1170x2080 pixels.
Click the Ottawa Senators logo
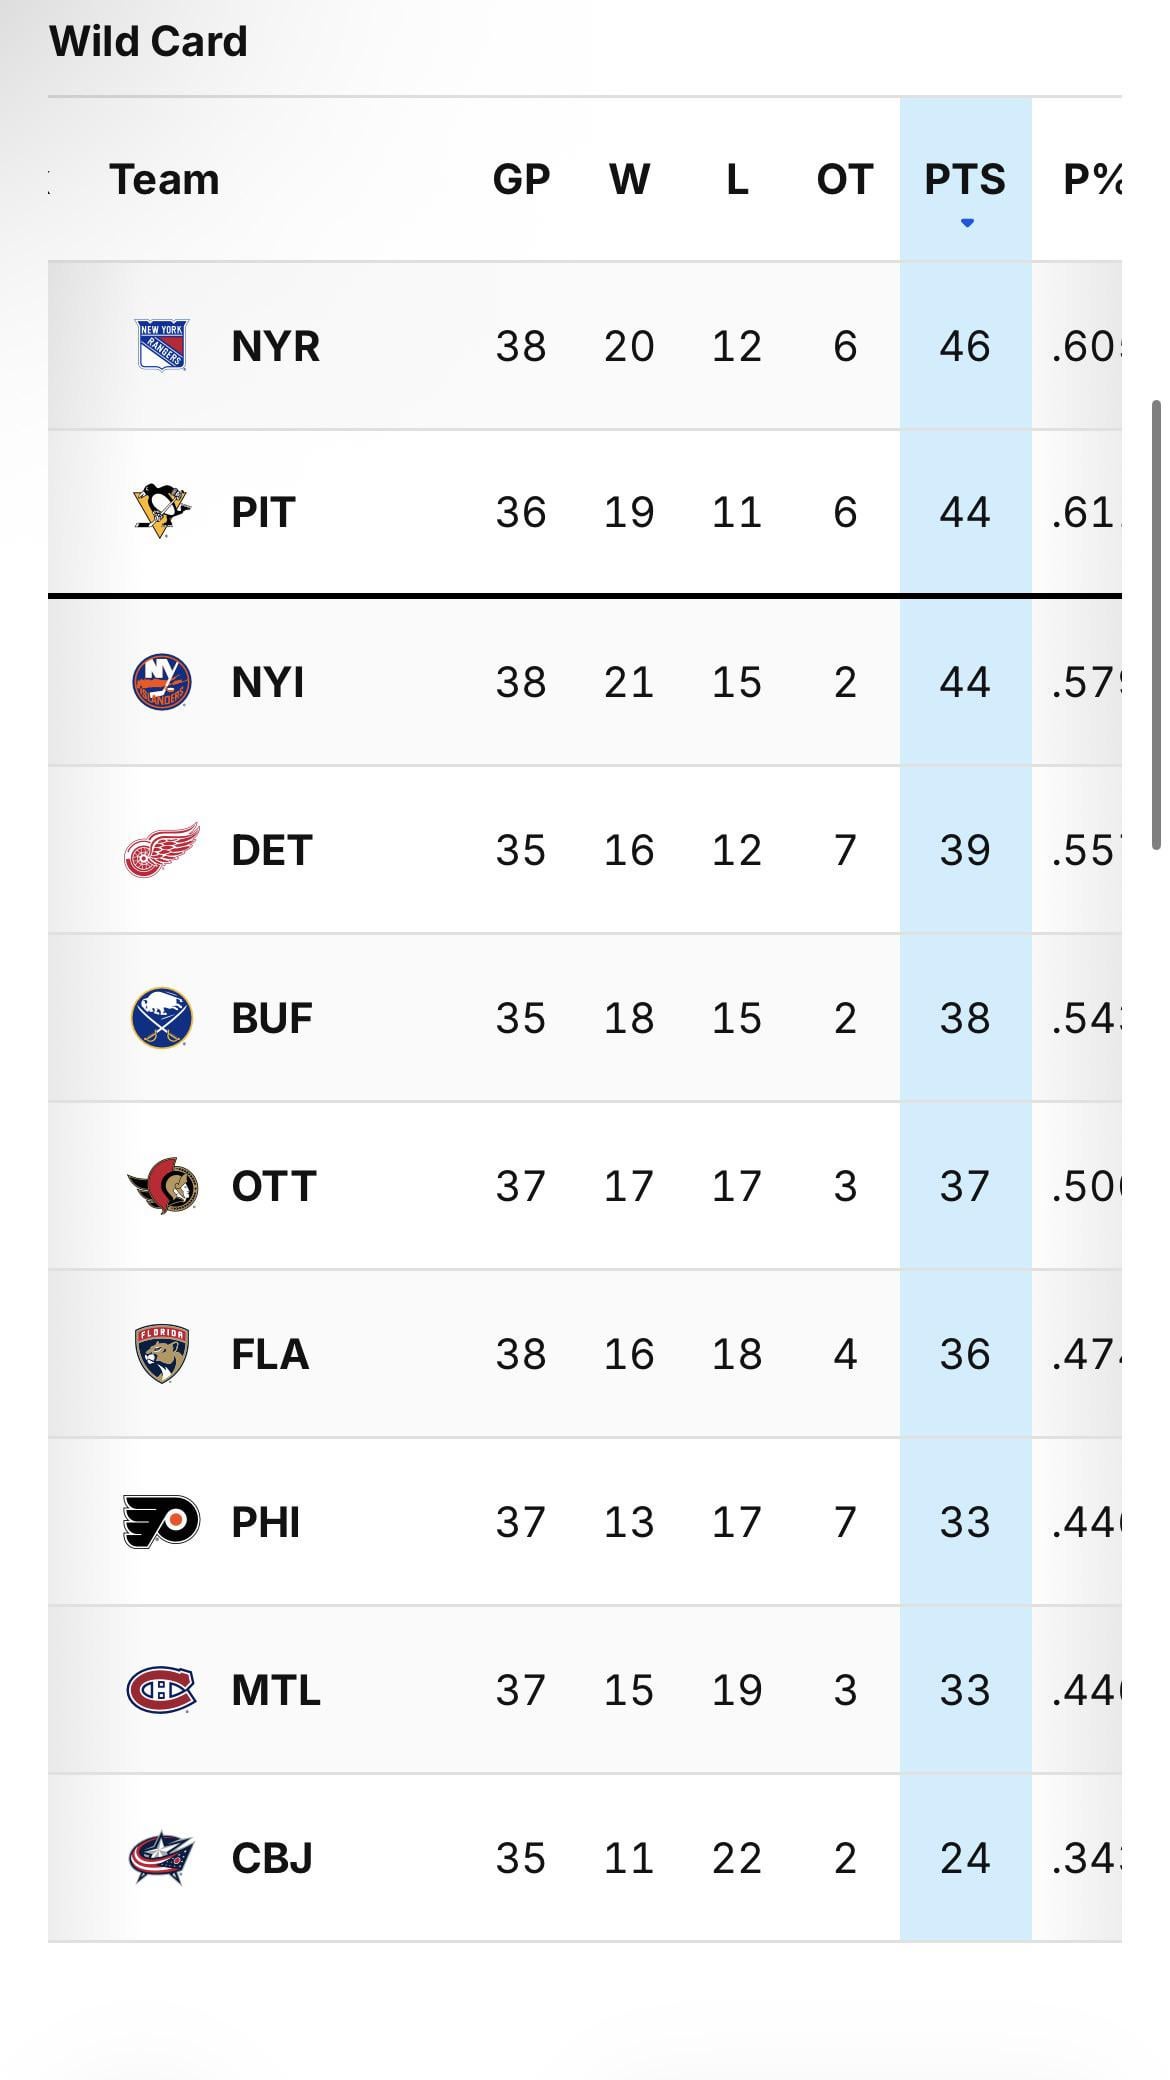tap(162, 1186)
